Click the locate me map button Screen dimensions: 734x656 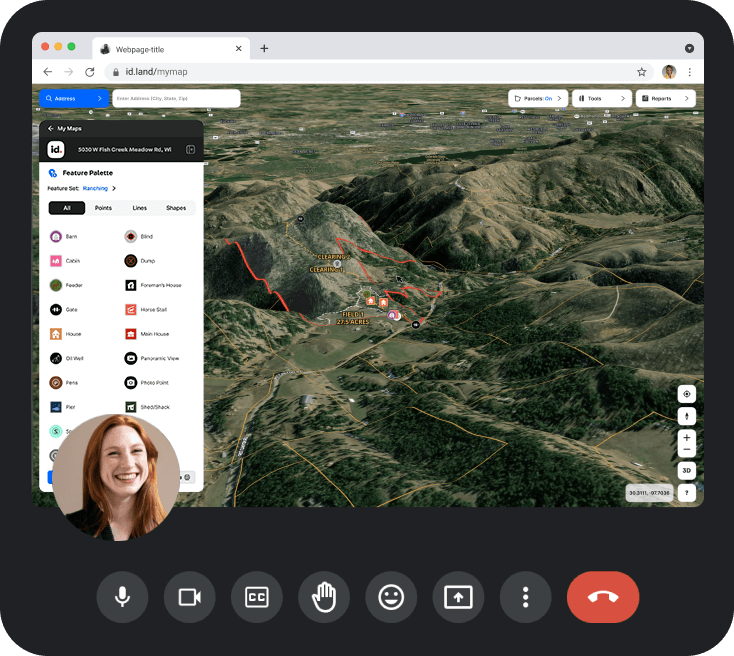pyautogui.click(x=687, y=394)
